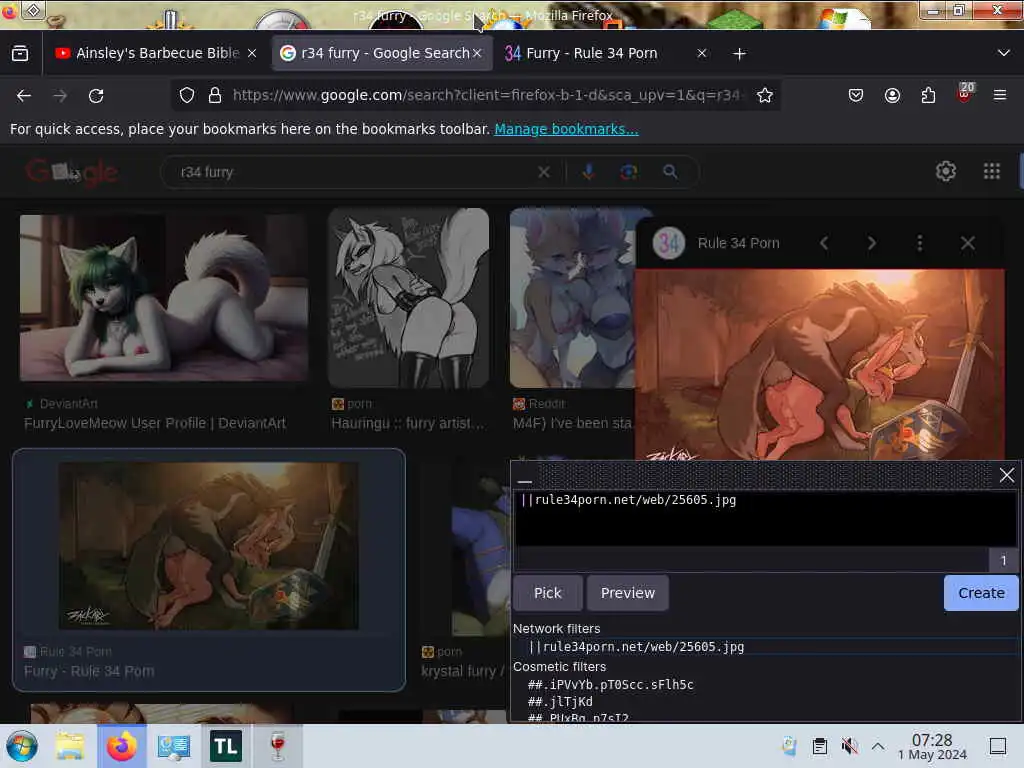1024x768 pixels.
Task: Show site security info via padlock icon
Action: coord(214,95)
